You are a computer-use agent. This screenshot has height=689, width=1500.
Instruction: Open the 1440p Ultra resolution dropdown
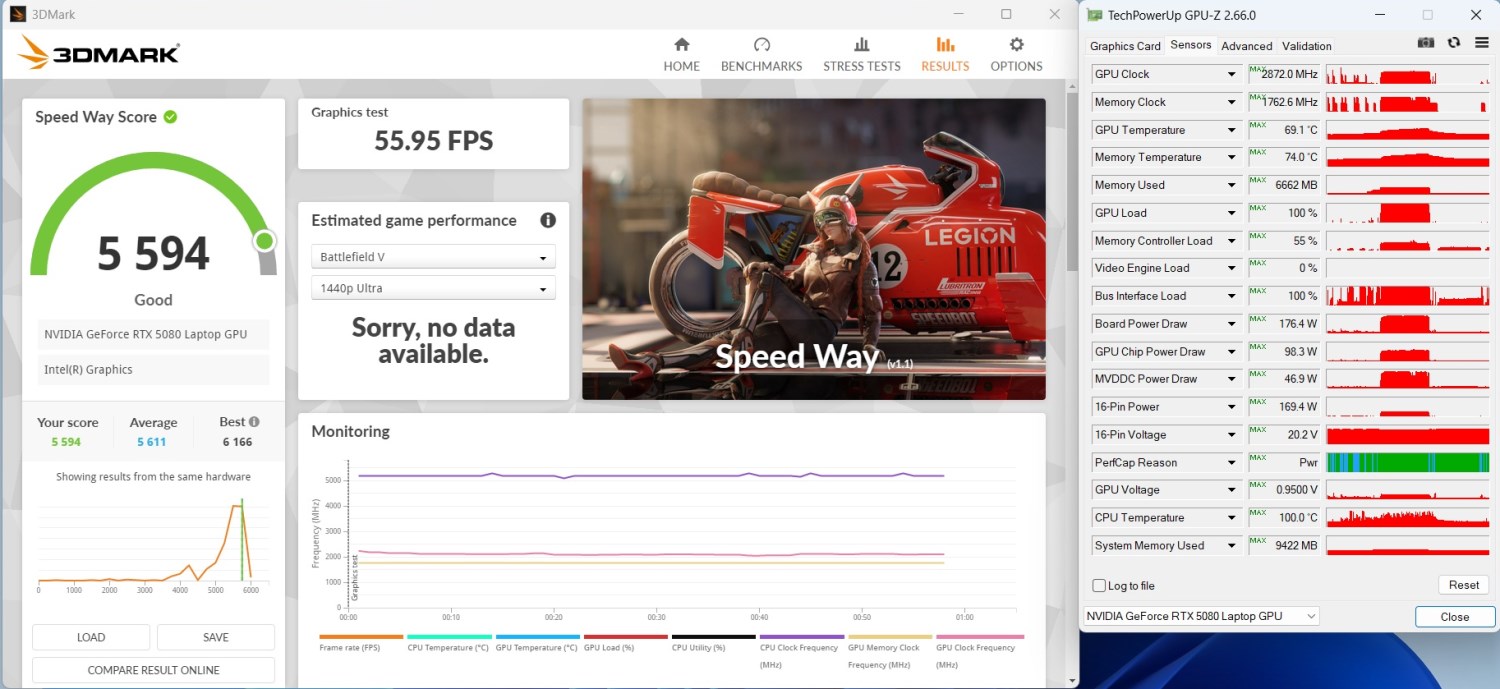pos(433,288)
